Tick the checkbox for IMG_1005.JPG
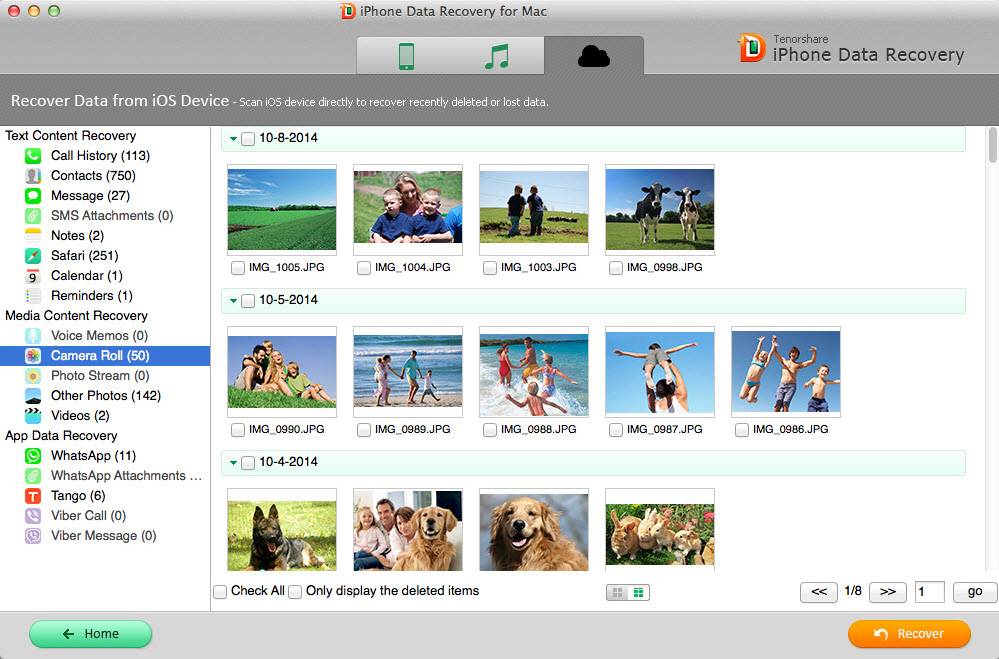Viewport: 999px width, 659px height. tap(237, 268)
